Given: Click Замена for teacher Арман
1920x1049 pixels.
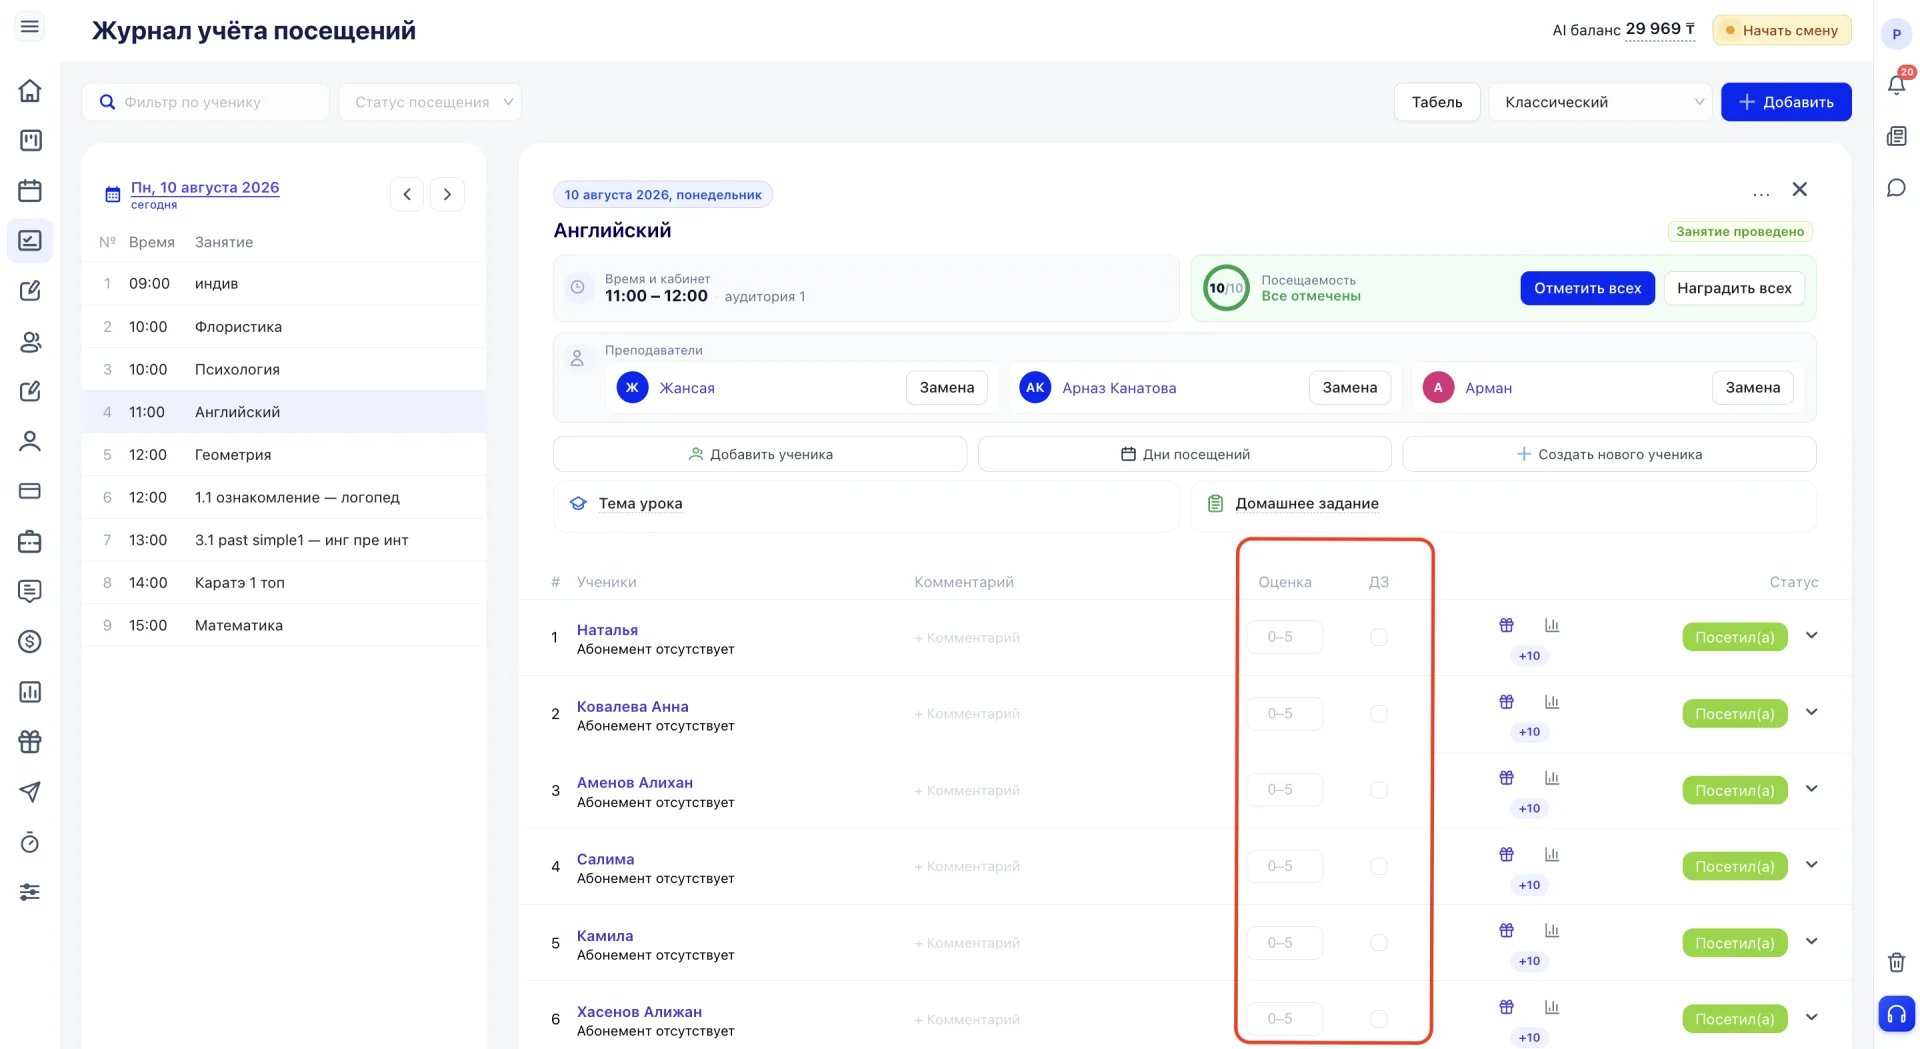Looking at the screenshot, I should click(x=1752, y=388).
